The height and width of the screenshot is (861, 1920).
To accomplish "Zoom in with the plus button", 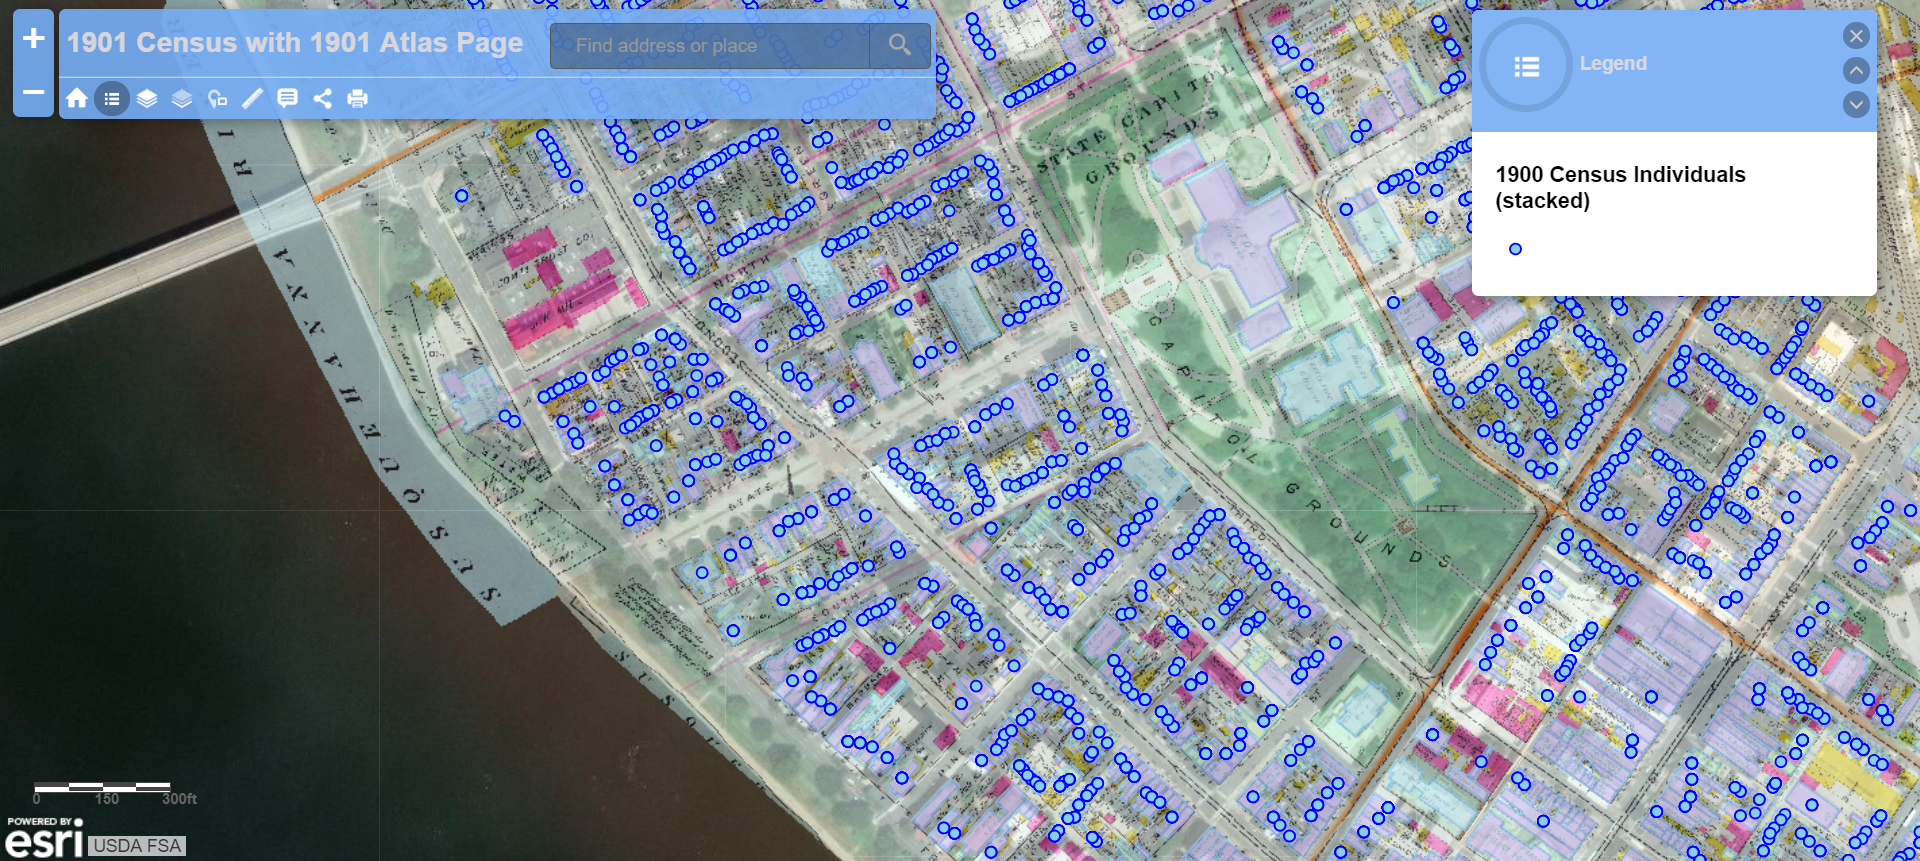I will tap(33, 38).
